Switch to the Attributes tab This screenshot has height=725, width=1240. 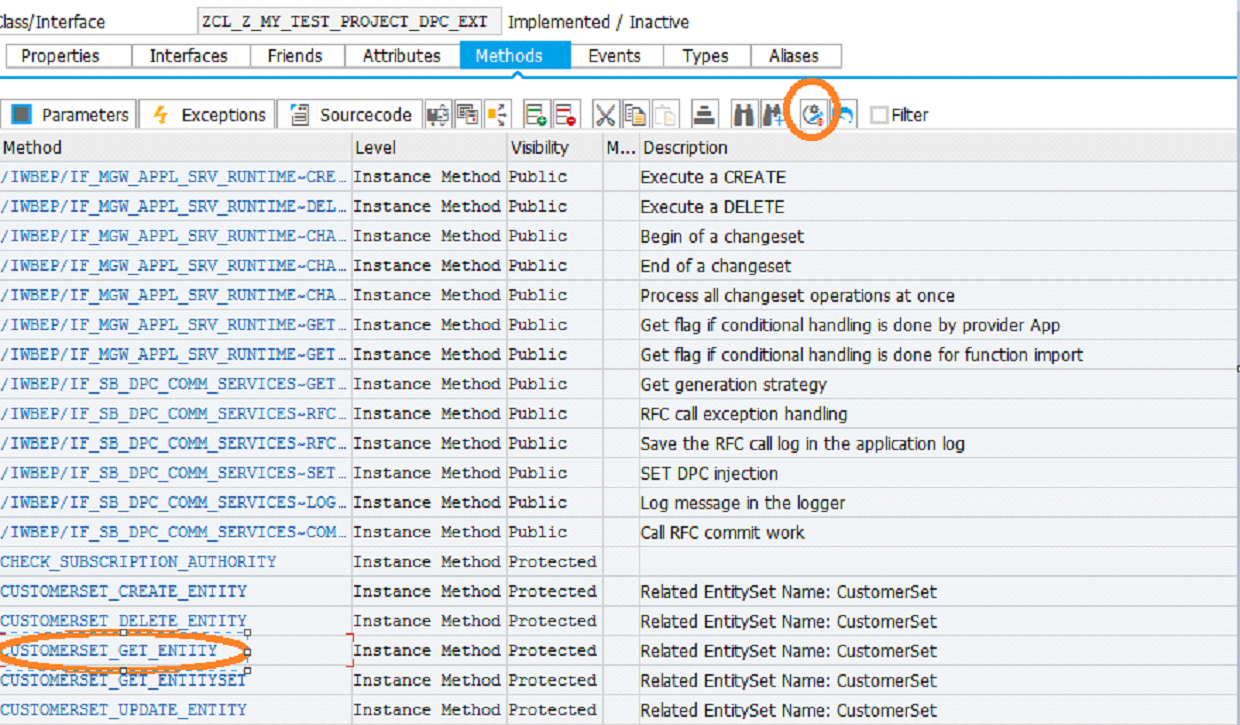click(x=400, y=56)
